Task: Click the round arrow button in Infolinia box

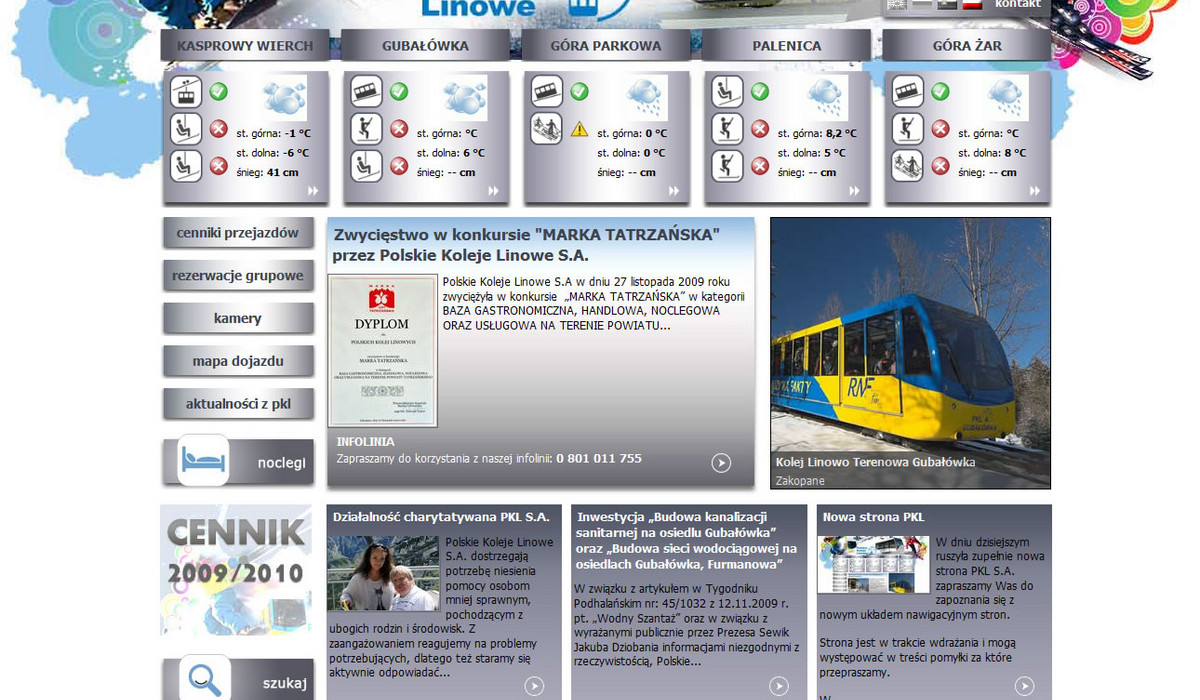Action: pyautogui.click(x=721, y=462)
